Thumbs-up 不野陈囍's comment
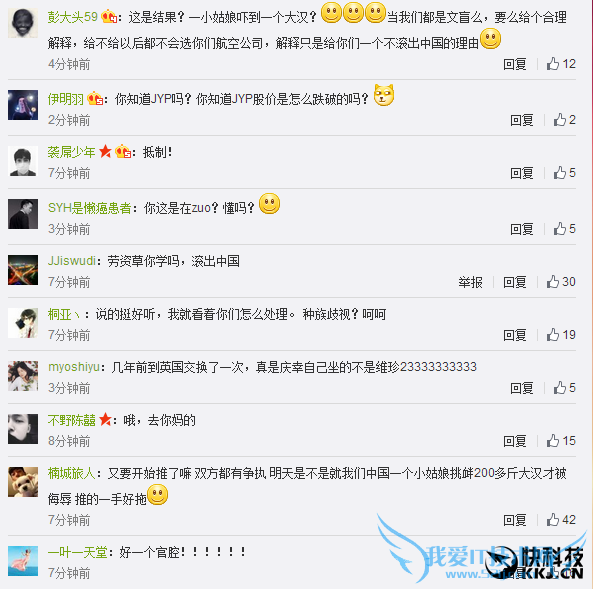Screen dimensions: 593x589 pyautogui.click(x=561, y=441)
